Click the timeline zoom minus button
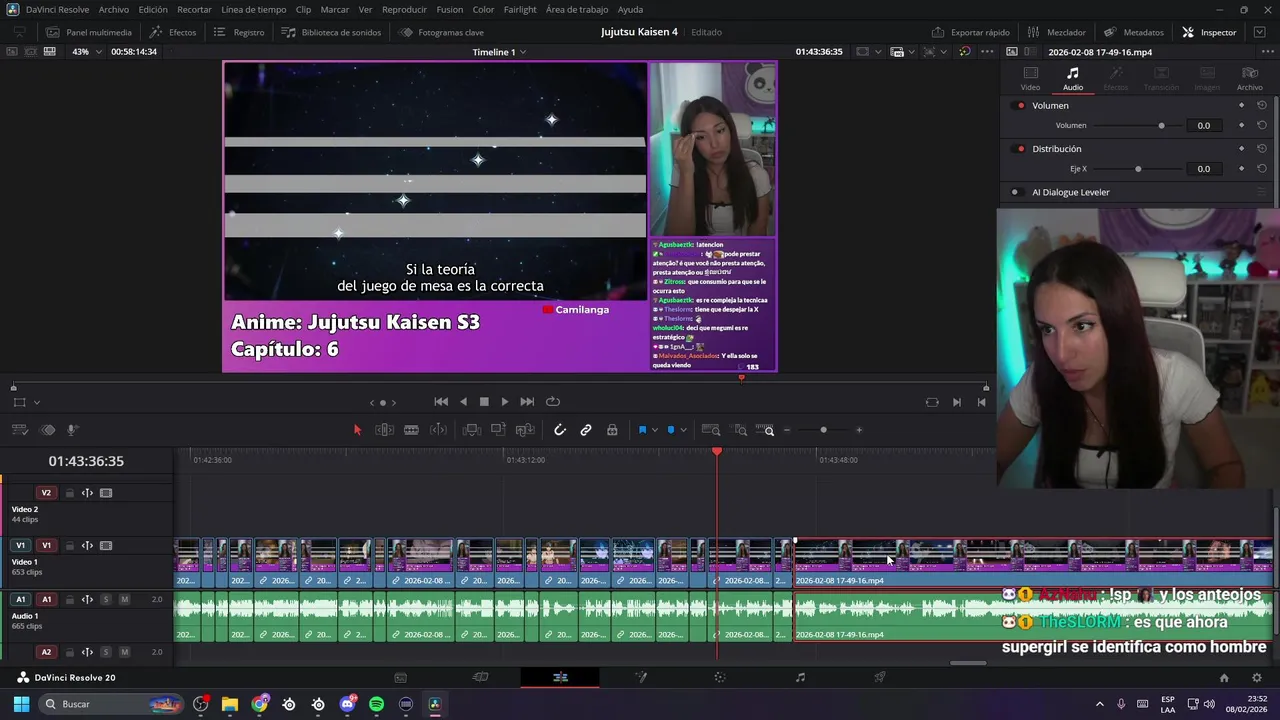Viewport: 1280px width, 720px height. [x=787, y=430]
